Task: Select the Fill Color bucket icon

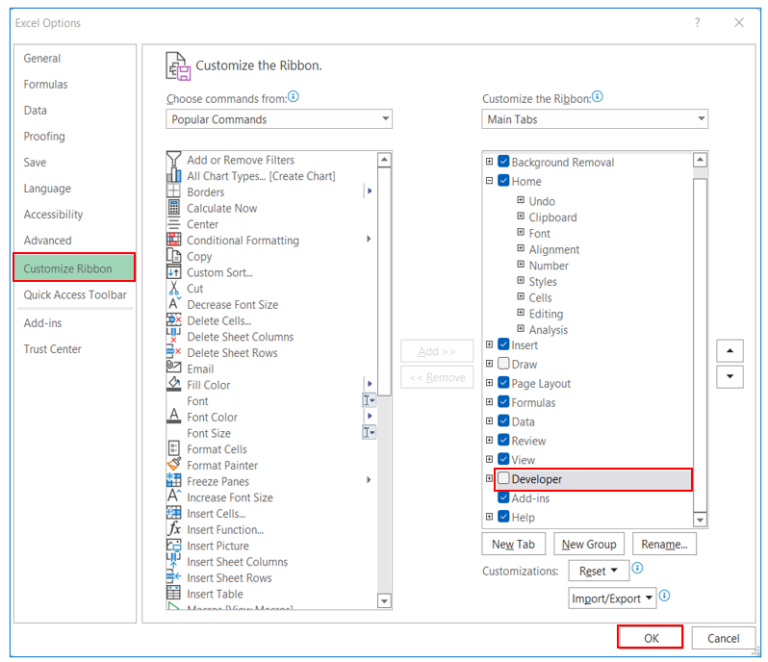Action: (x=174, y=384)
